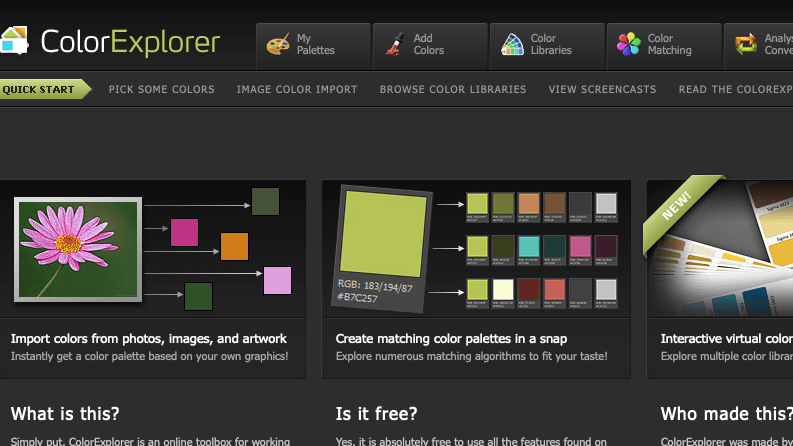The image size is (793, 446).
Task: Click the colorful flower icon for Color Matching
Action: 629,44
